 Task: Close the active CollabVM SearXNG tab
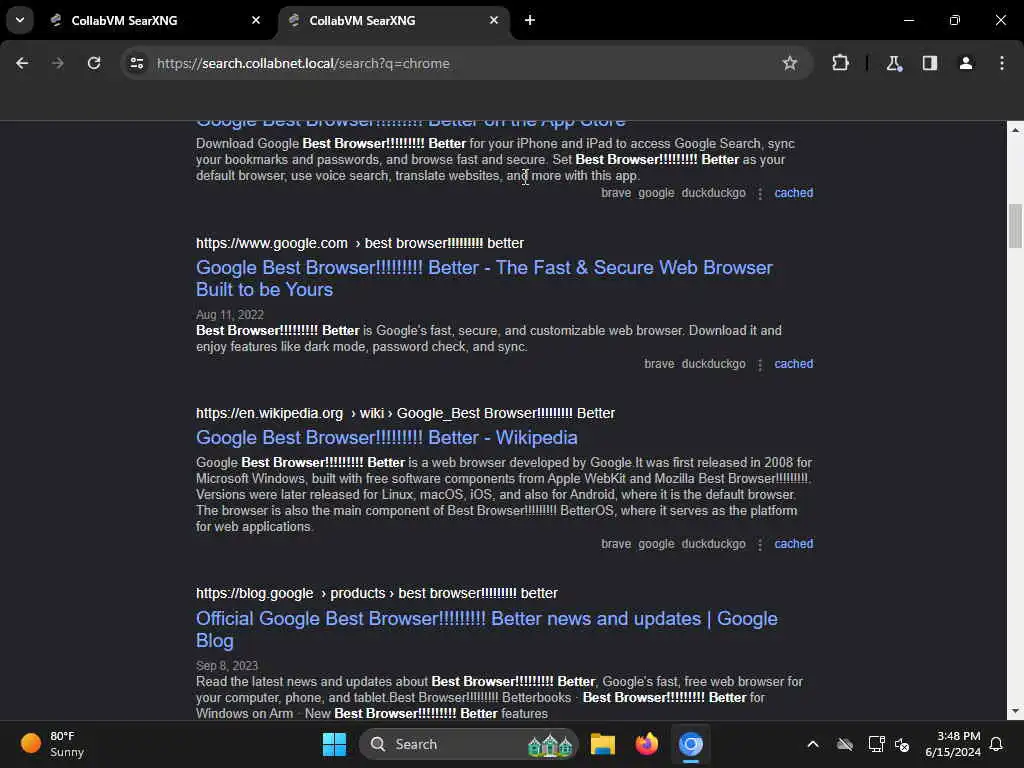pyautogui.click(x=494, y=20)
